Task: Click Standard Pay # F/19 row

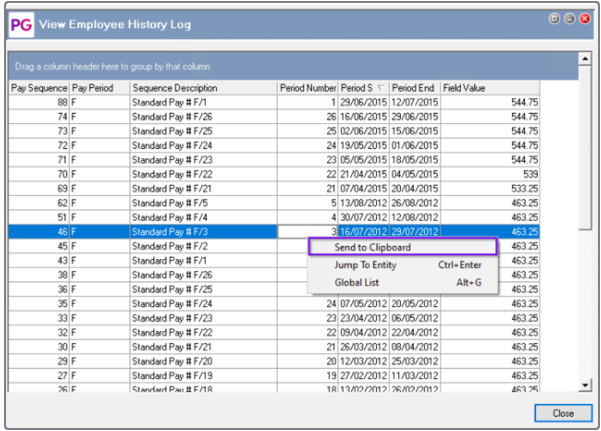Action: click(x=274, y=375)
